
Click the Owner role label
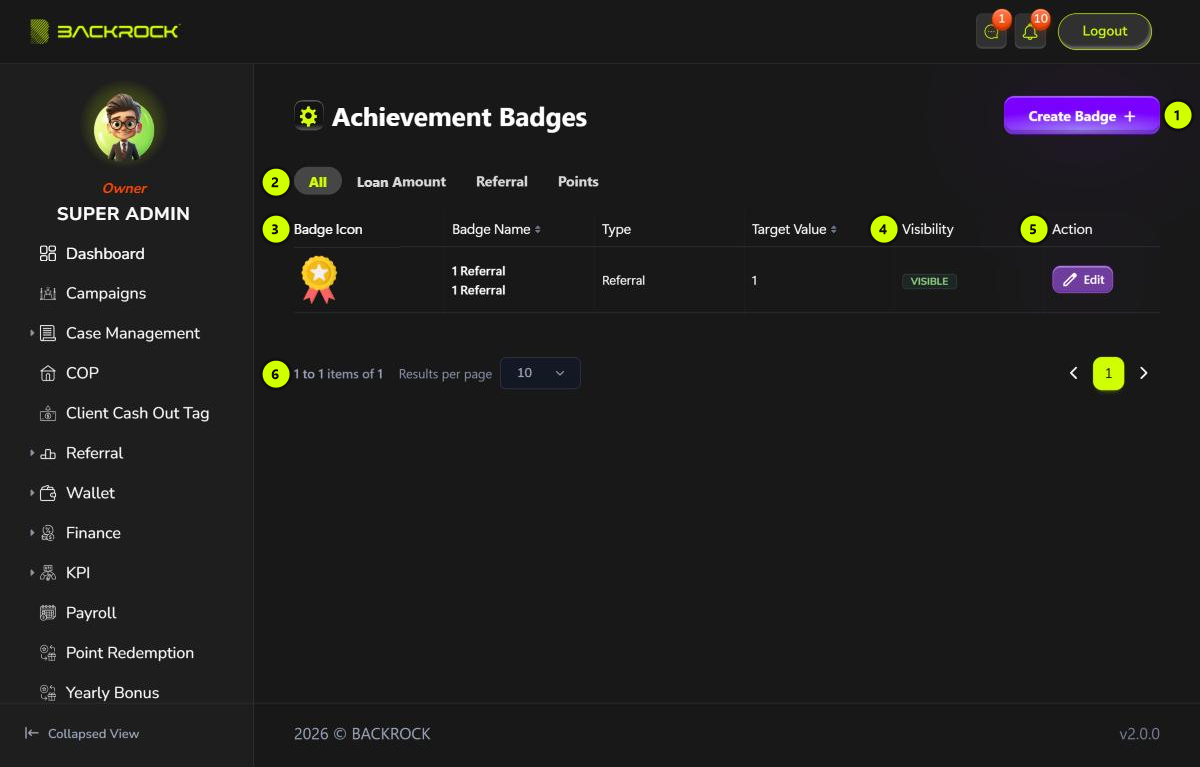[x=124, y=188]
